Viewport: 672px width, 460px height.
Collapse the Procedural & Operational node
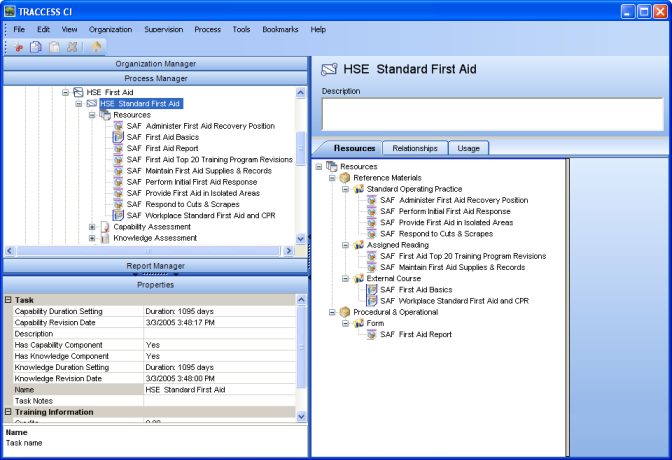tap(332, 312)
